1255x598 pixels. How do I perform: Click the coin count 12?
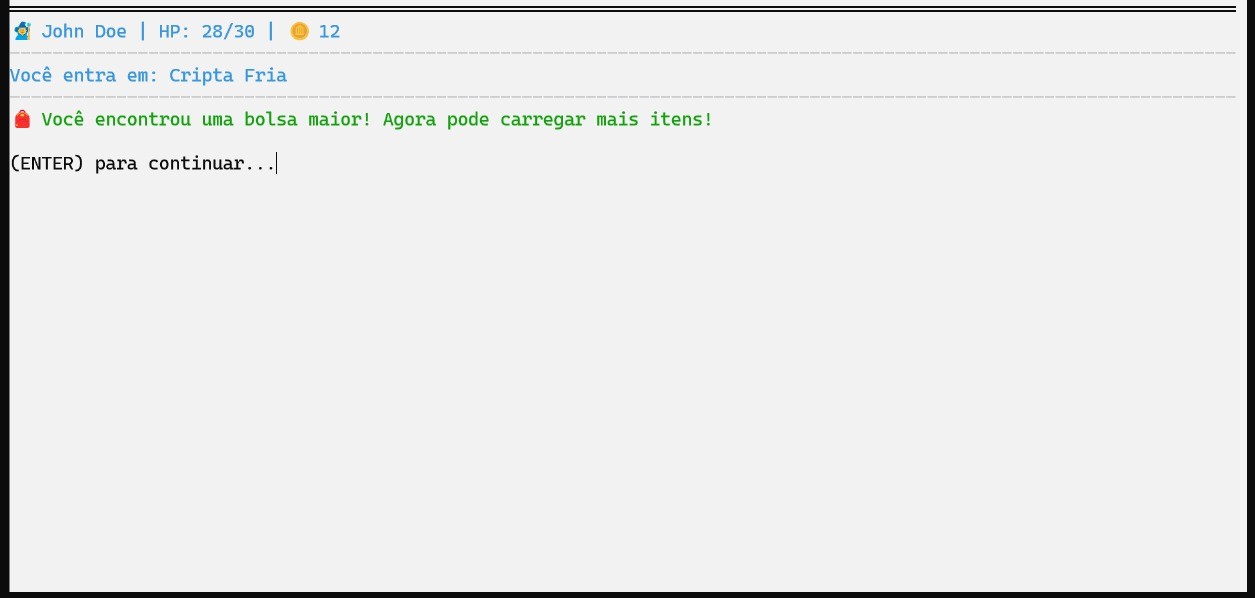pos(329,32)
